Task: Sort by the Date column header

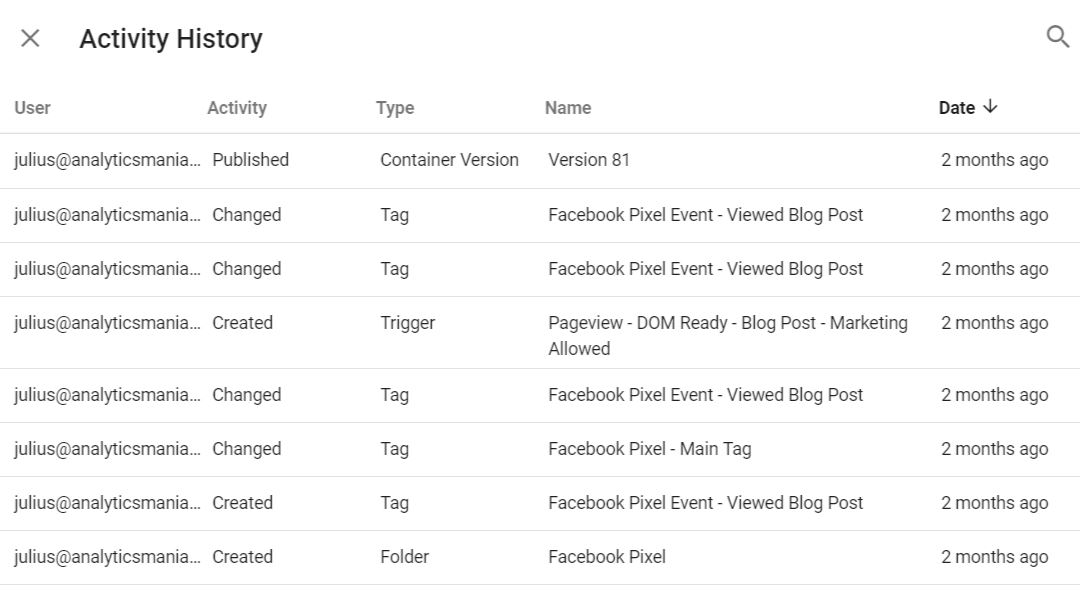Action: (957, 108)
